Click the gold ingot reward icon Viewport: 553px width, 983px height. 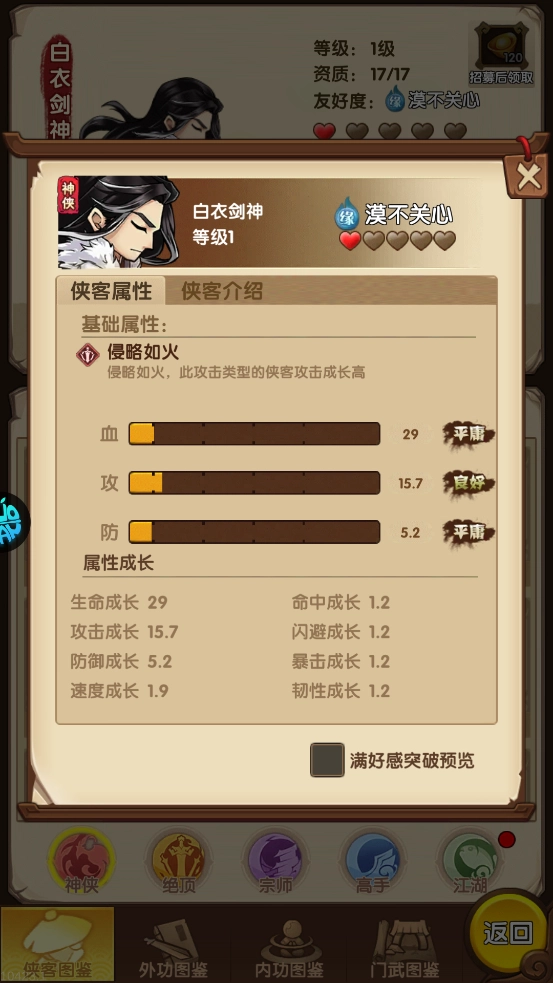[x=502, y=49]
